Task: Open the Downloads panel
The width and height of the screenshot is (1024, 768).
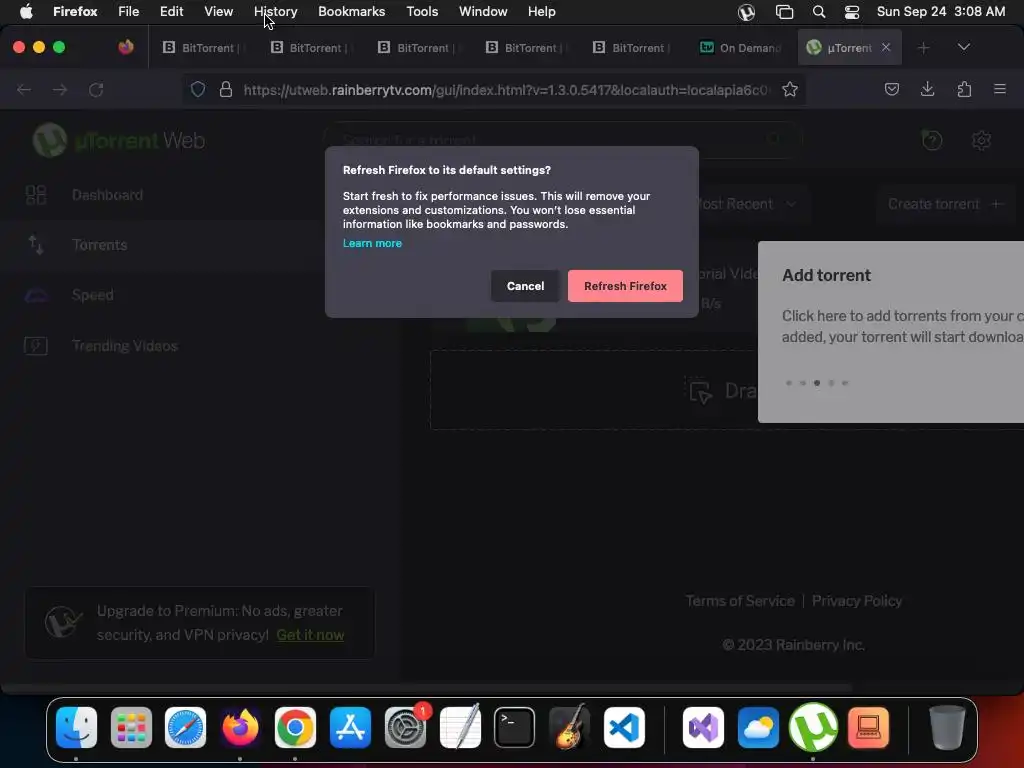Action: pos(927,89)
